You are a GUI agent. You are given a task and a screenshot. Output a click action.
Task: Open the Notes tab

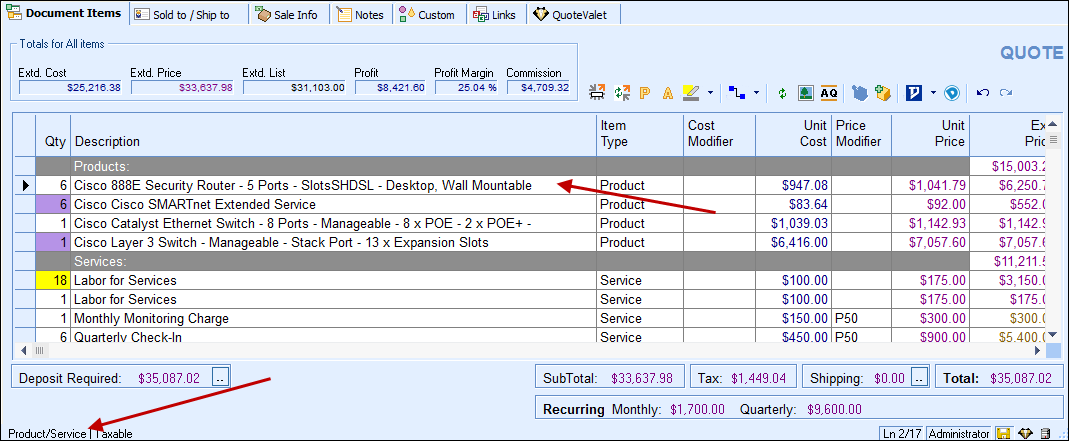[x=360, y=15]
